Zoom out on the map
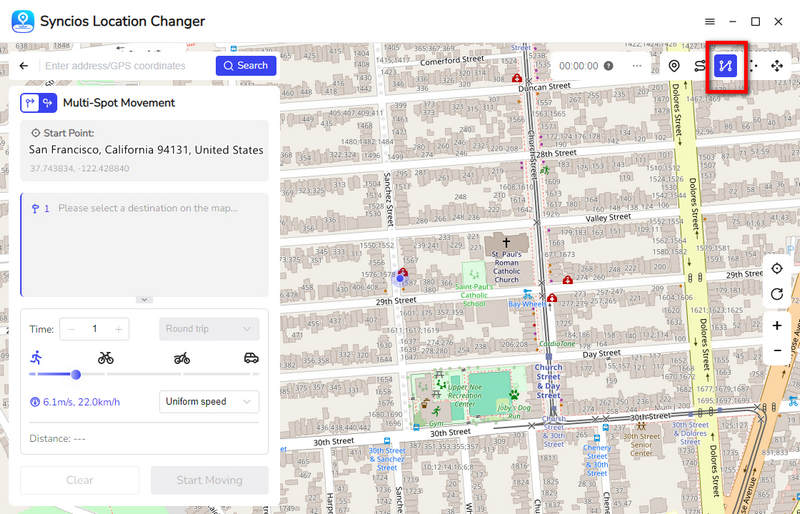The height and width of the screenshot is (514, 800). (777, 351)
